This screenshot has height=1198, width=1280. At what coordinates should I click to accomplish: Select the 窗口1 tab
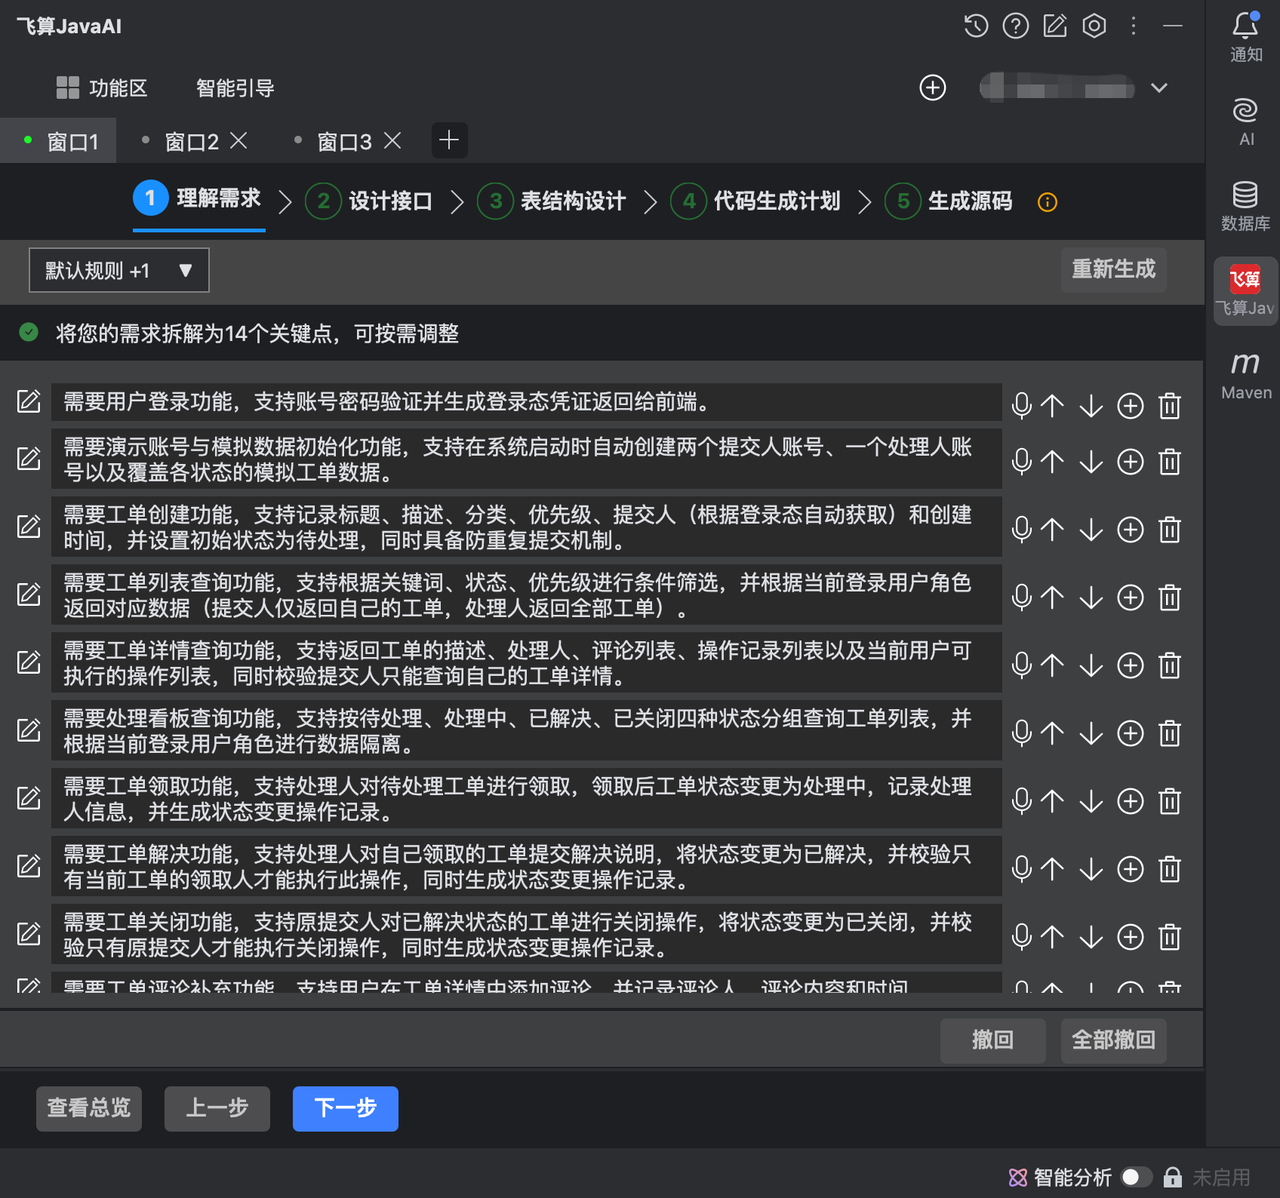(x=58, y=141)
